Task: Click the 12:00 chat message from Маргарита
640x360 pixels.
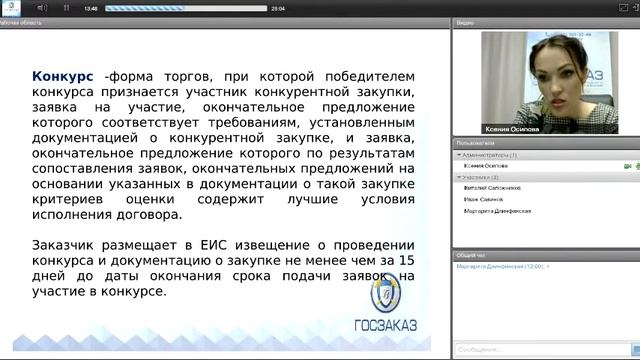Action: [x=502, y=266]
